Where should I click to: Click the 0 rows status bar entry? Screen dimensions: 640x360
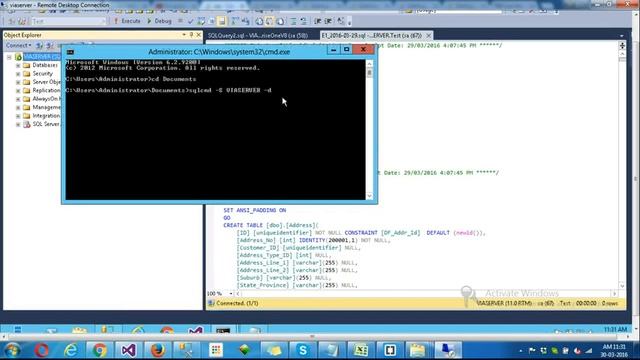(610, 303)
